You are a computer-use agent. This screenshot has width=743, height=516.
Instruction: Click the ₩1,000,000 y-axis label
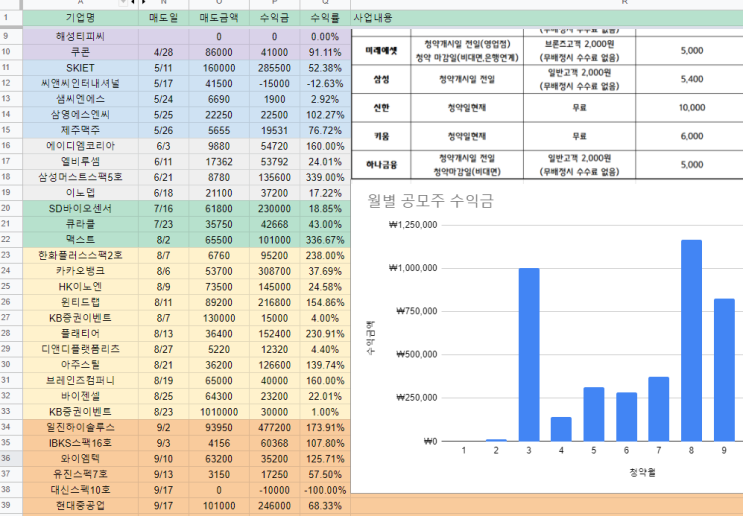(x=413, y=268)
